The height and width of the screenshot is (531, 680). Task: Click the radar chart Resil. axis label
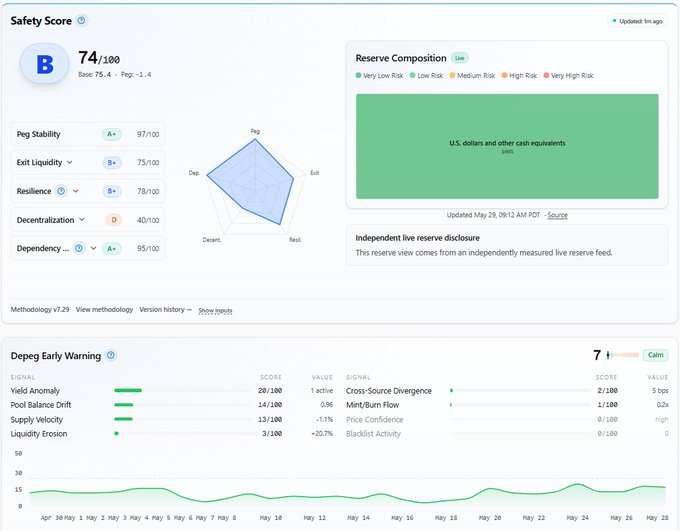295,239
